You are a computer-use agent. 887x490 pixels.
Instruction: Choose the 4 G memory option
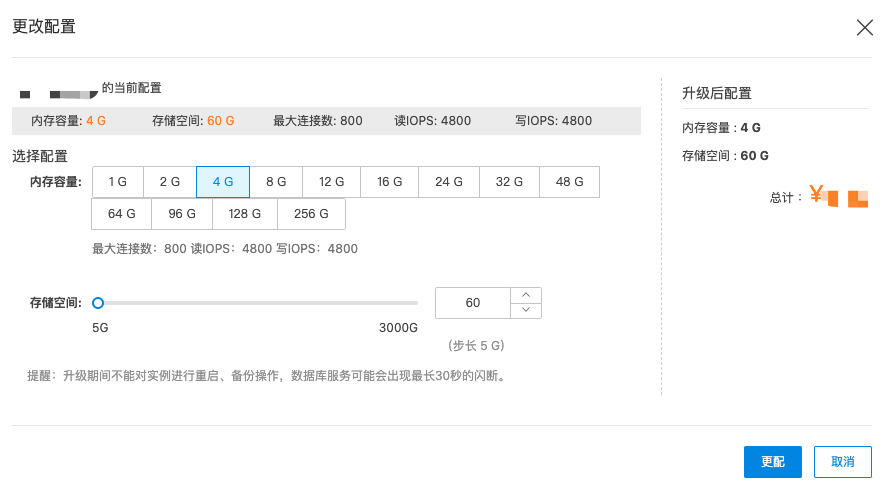pyautogui.click(x=223, y=182)
